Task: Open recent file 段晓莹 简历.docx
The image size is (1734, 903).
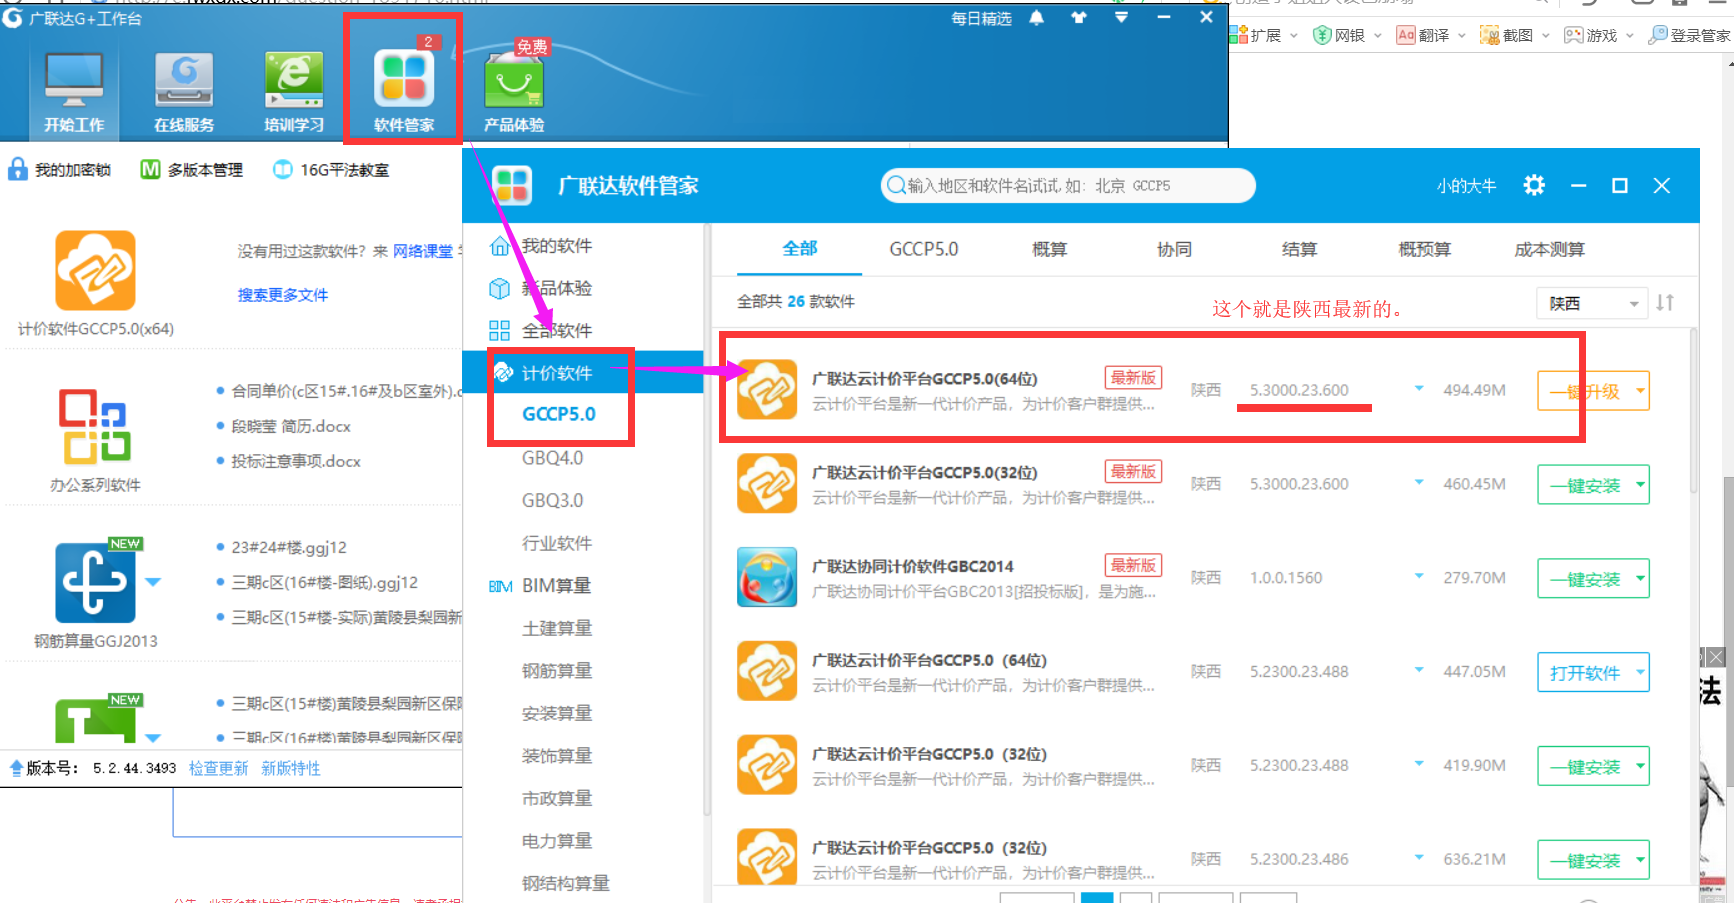Action: (291, 426)
